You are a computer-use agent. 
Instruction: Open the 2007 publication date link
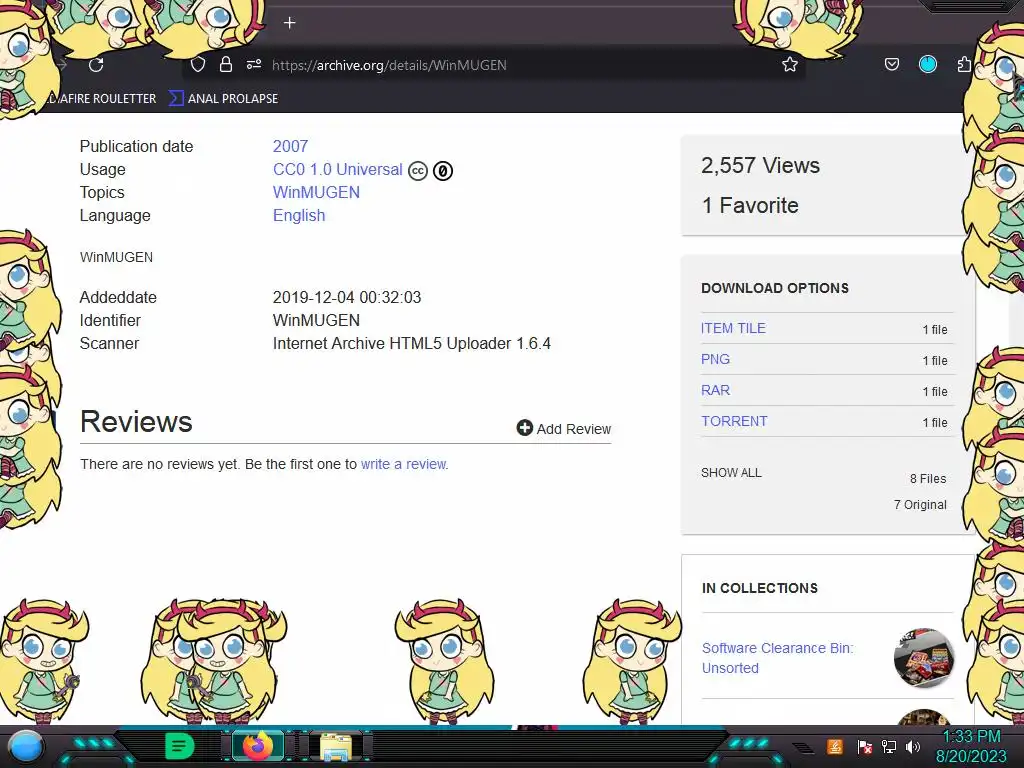[290, 146]
